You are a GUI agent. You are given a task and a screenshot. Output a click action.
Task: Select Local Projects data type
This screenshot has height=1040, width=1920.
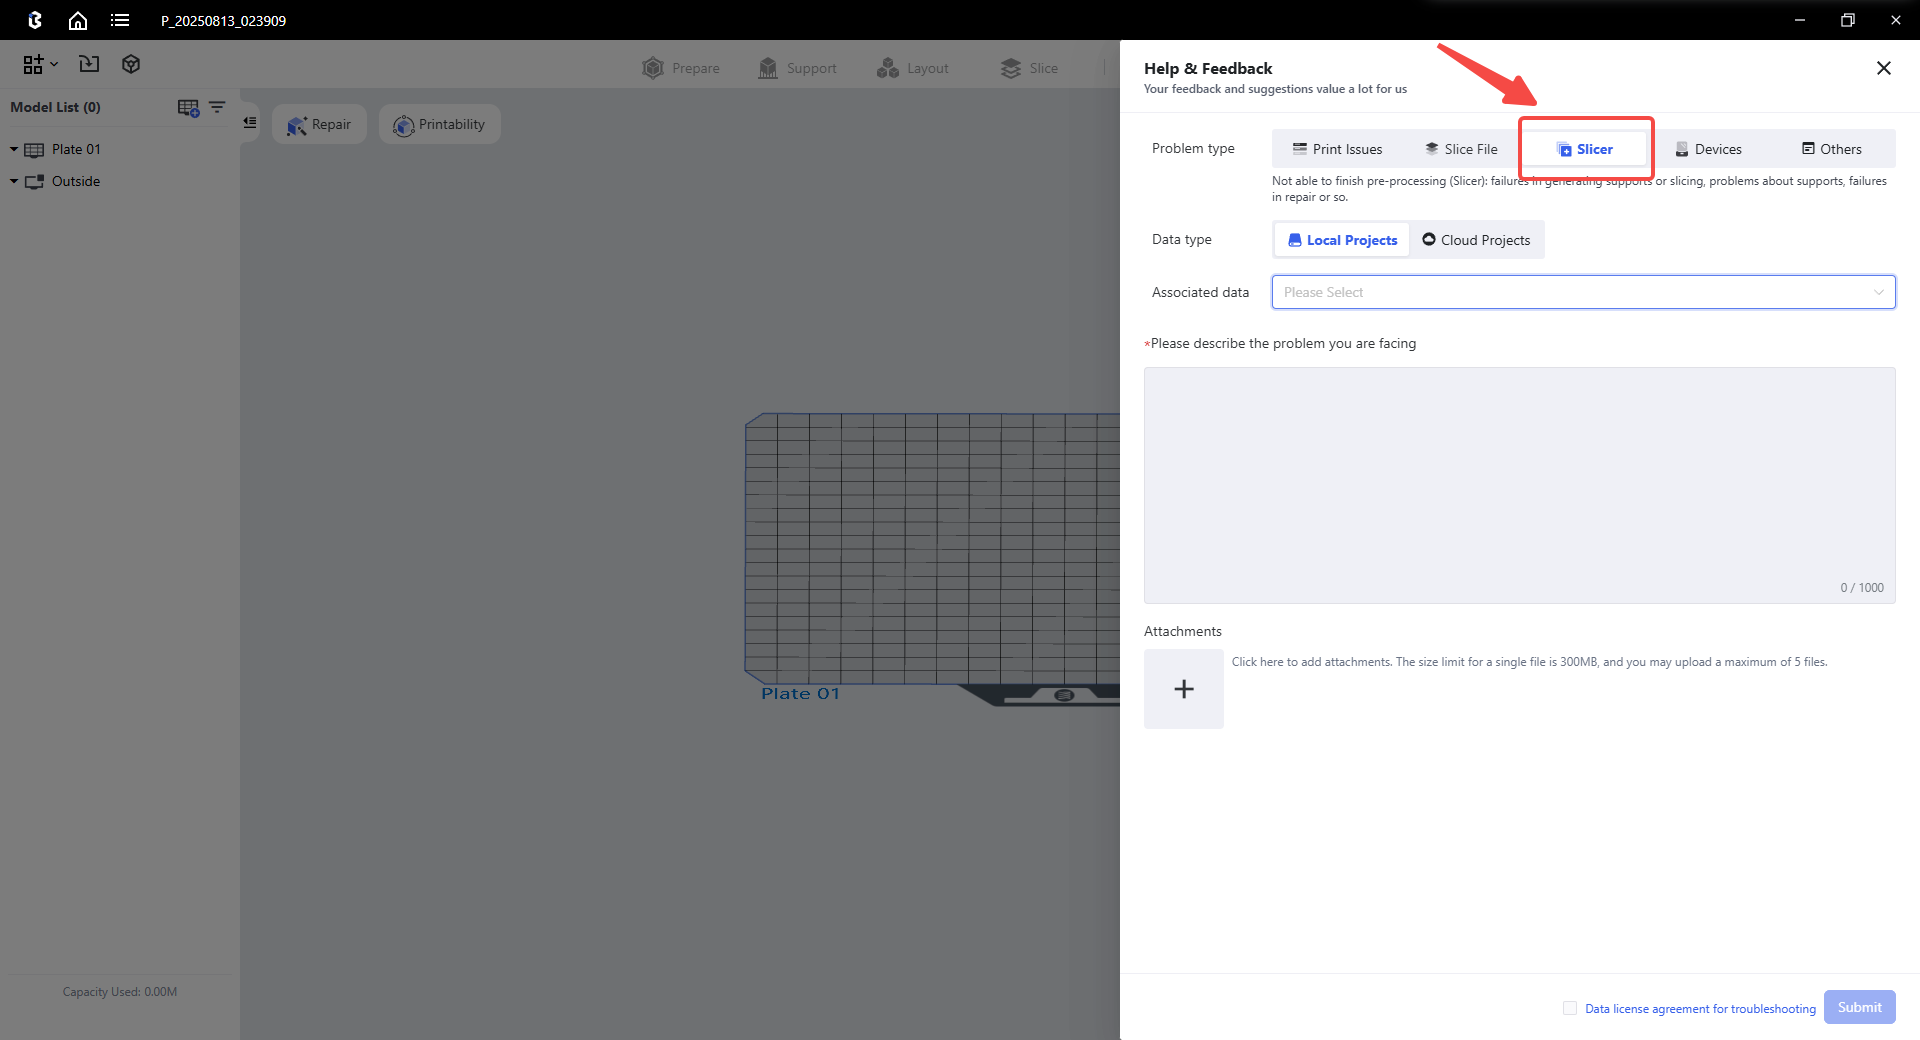click(x=1342, y=240)
